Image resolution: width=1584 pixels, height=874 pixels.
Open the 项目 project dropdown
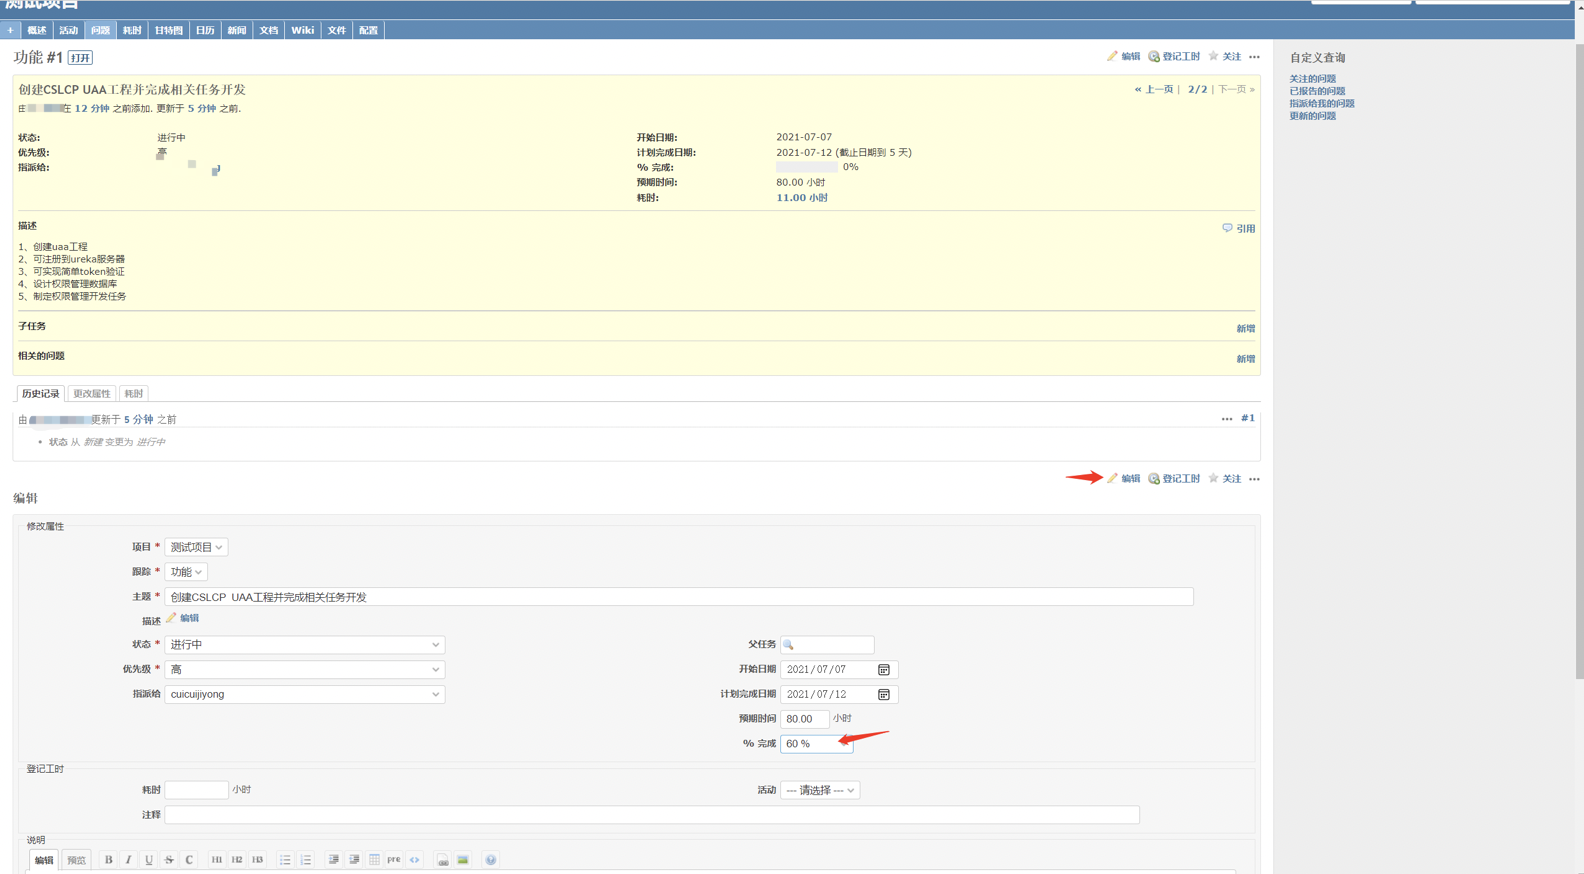[196, 547]
